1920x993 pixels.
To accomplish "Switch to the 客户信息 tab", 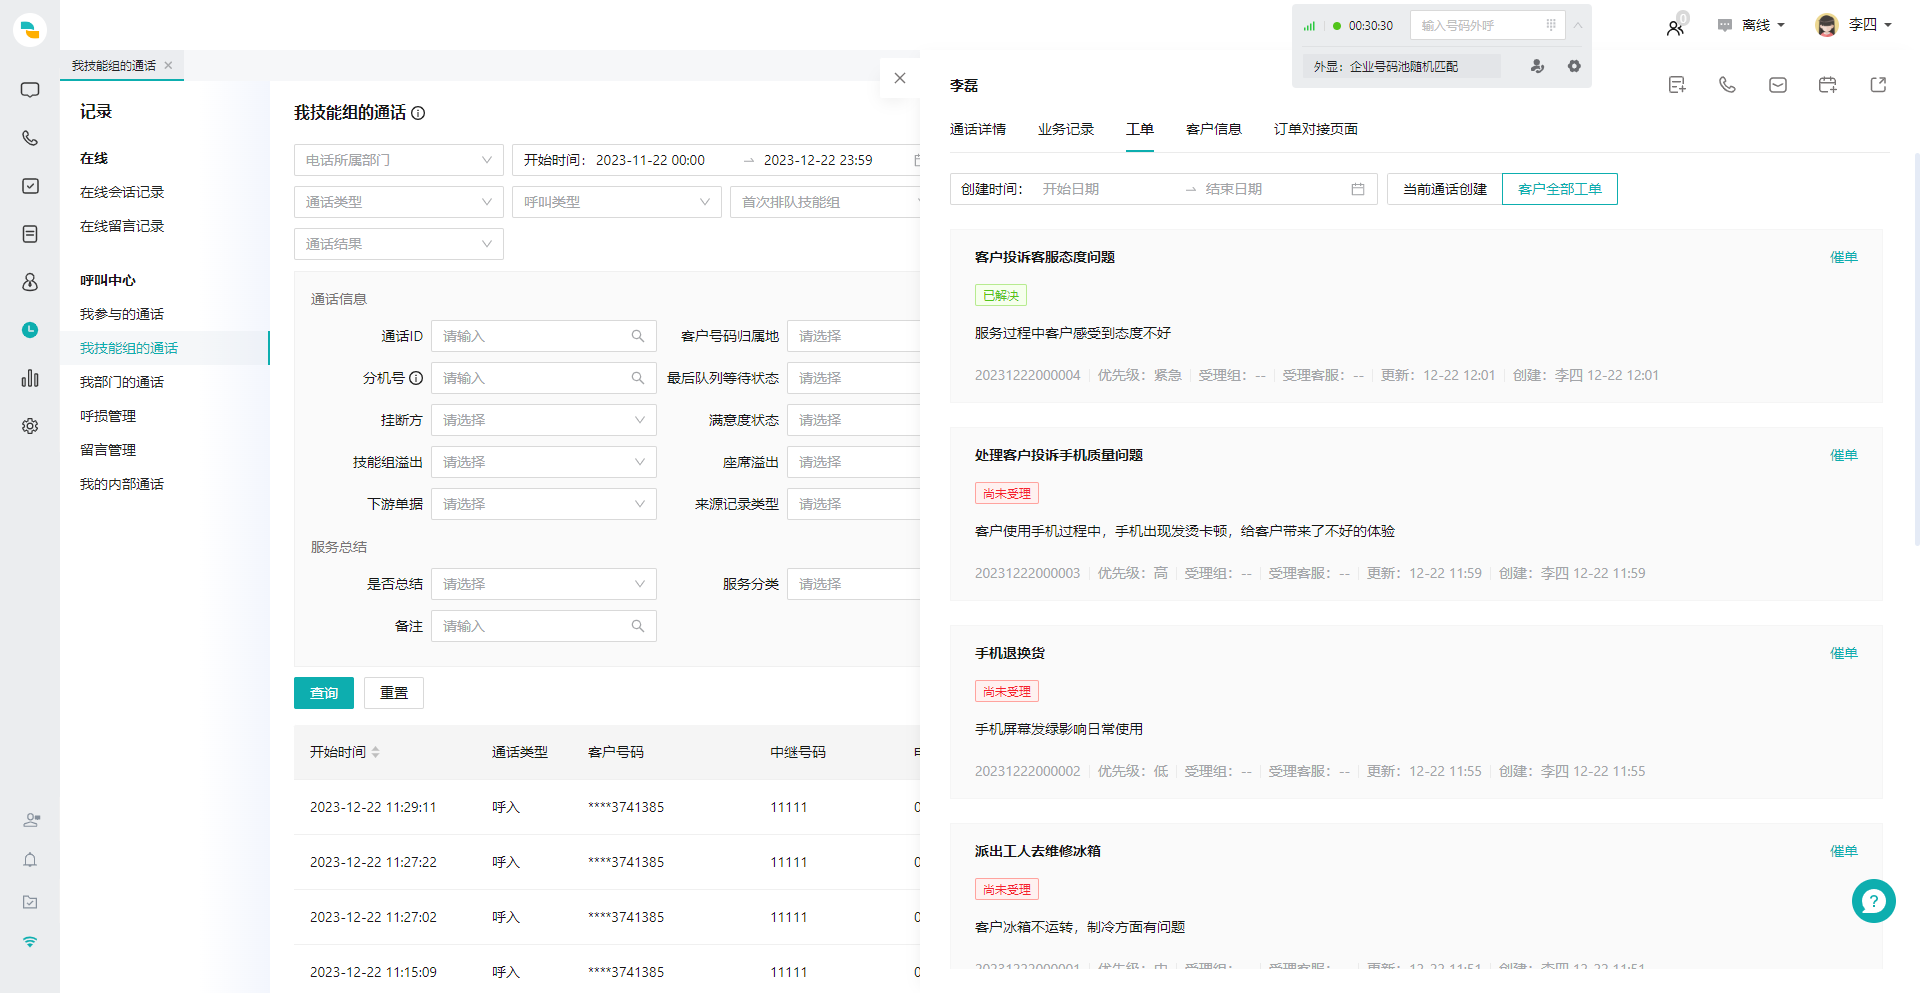I will pos(1214,129).
